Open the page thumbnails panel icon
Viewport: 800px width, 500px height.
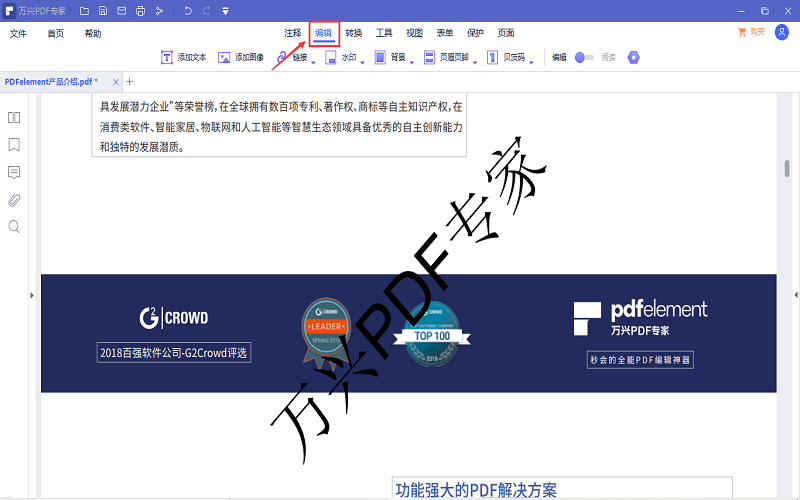pyautogui.click(x=14, y=118)
